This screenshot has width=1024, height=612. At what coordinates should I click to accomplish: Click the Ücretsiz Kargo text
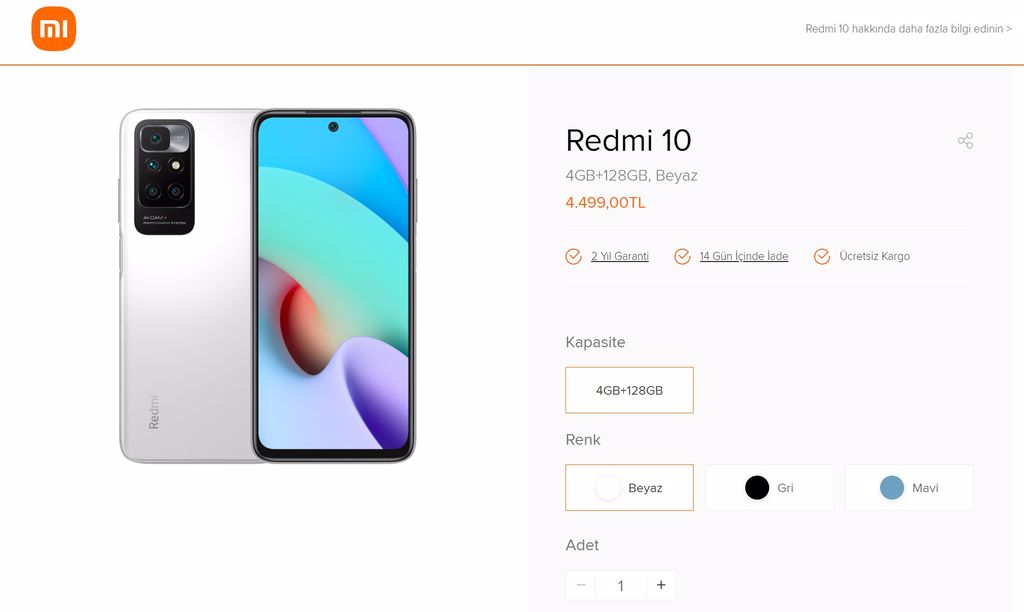(x=874, y=256)
